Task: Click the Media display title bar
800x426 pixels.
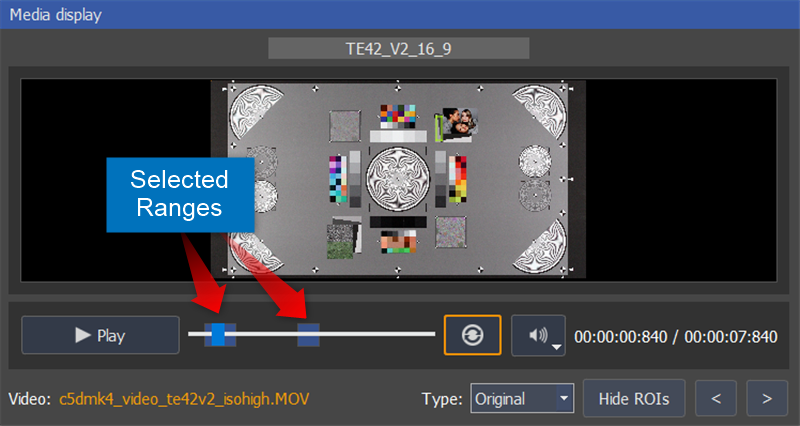Action: tap(400, 14)
